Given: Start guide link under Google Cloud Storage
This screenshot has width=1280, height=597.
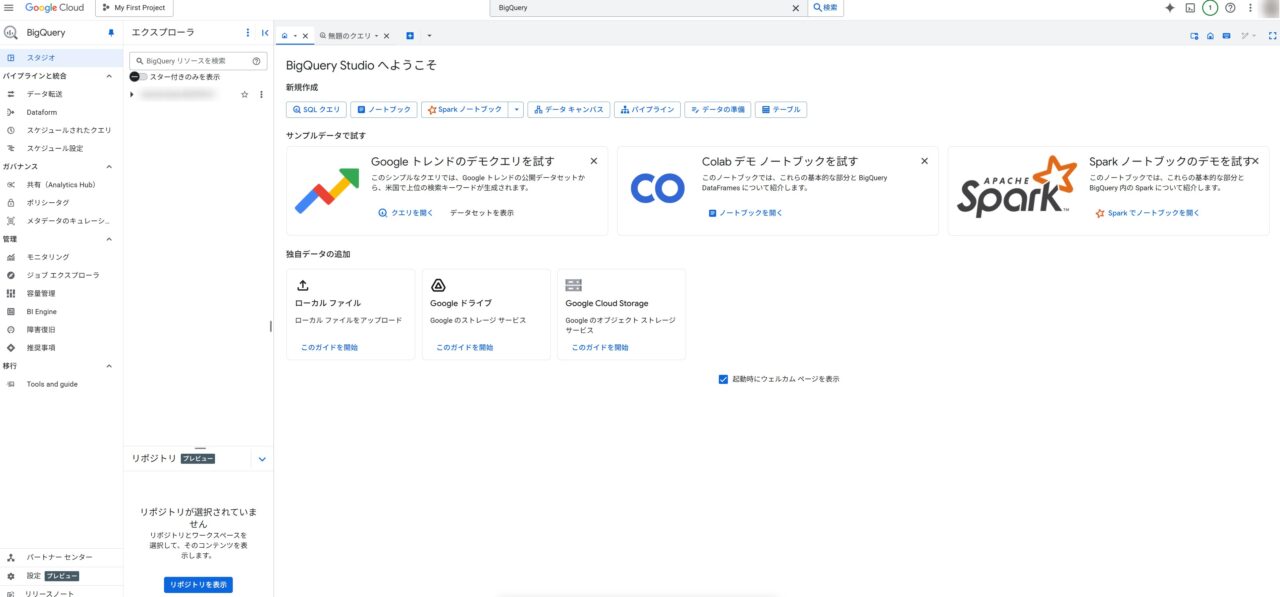Looking at the screenshot, I should (600, 347).
